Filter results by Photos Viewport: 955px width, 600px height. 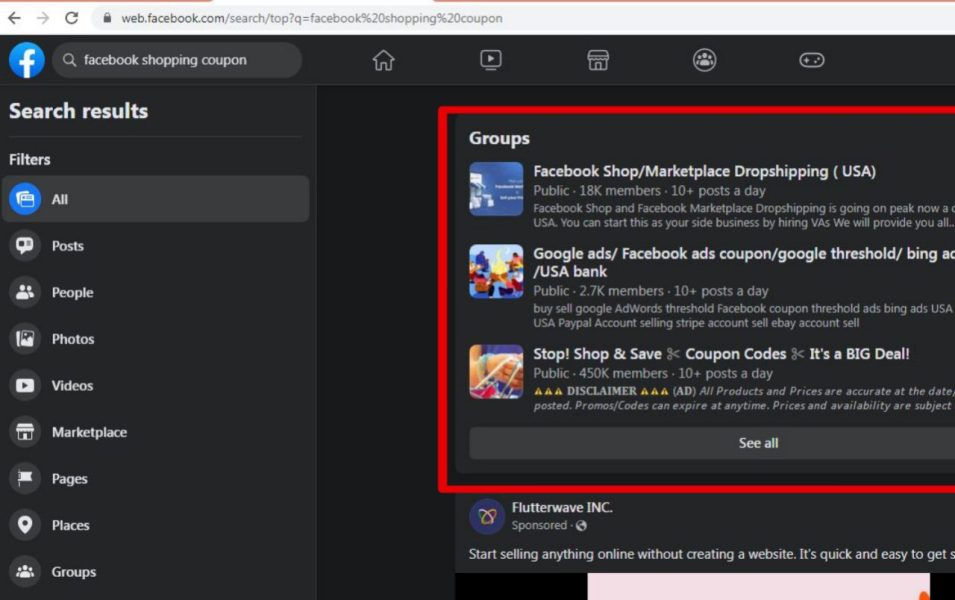pos(156,339)
